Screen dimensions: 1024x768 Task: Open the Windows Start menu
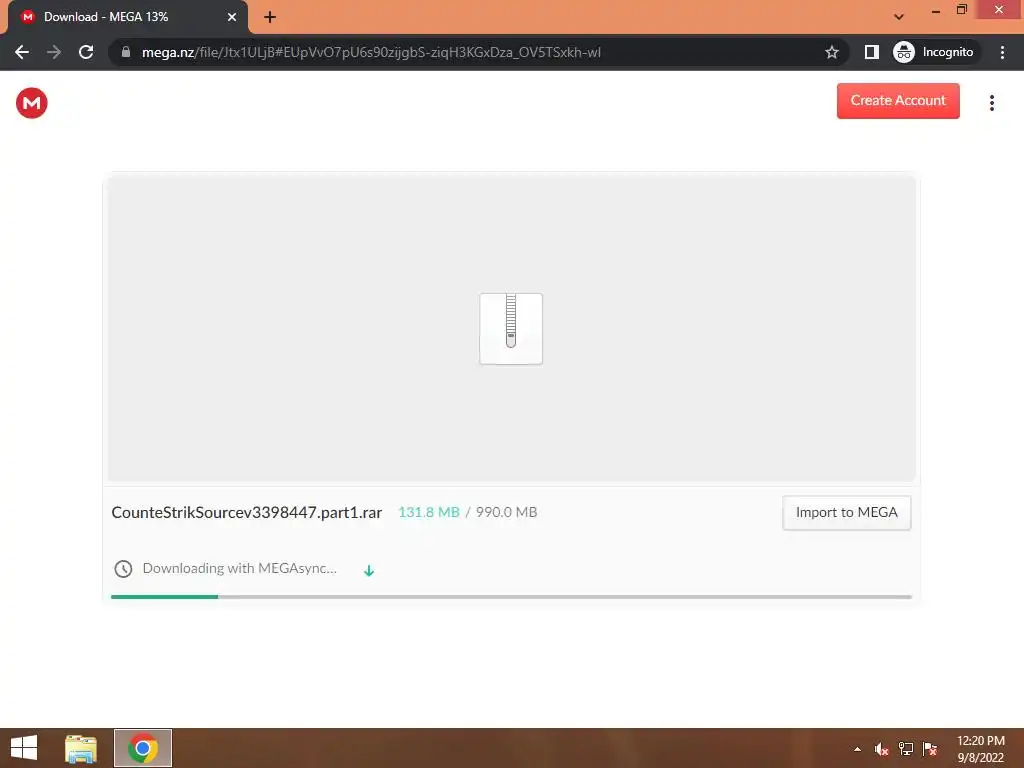[x=24, y=748]
